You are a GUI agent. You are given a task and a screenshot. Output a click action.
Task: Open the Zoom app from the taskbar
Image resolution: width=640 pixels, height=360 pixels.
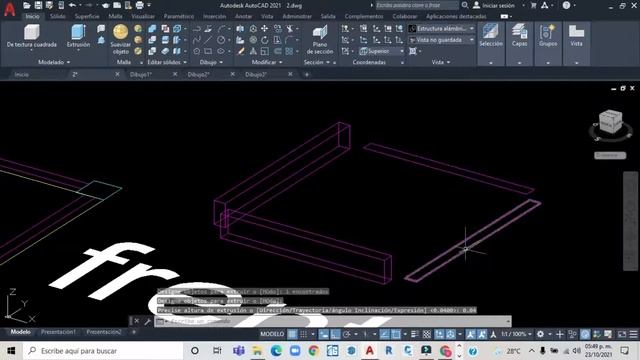pos(295,351)
